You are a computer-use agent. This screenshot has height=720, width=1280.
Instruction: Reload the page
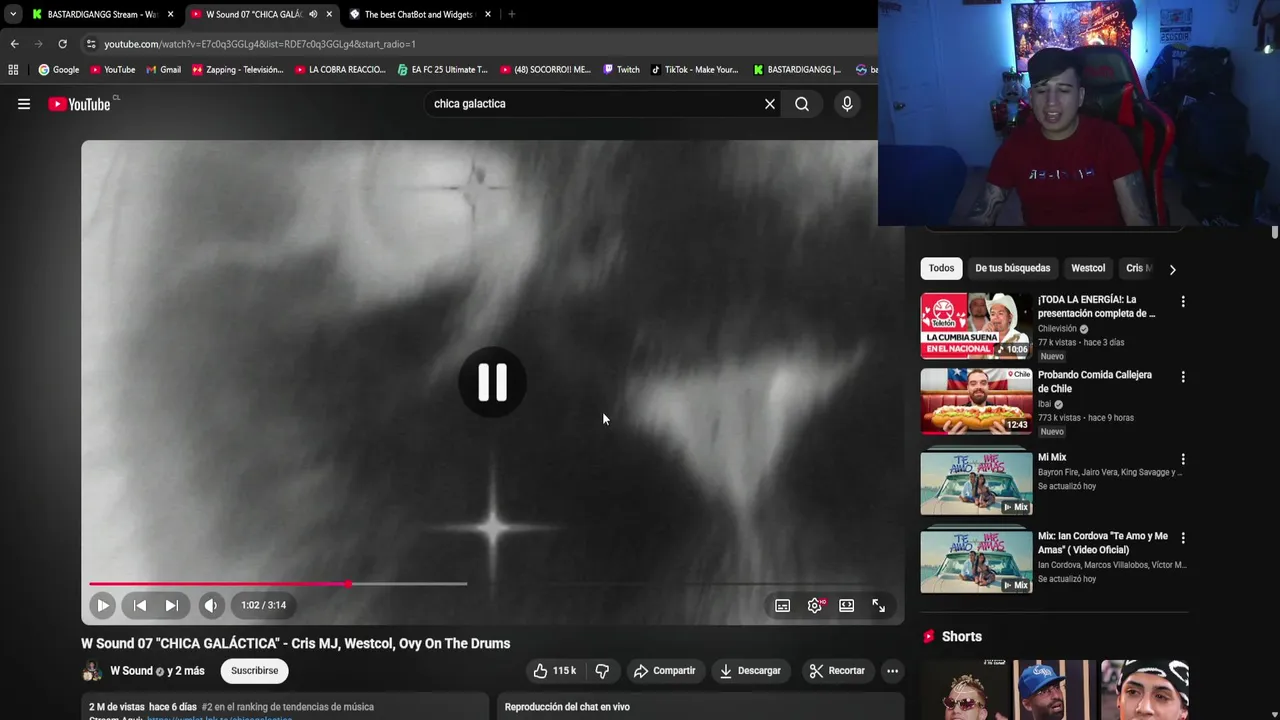click(62, 44)
